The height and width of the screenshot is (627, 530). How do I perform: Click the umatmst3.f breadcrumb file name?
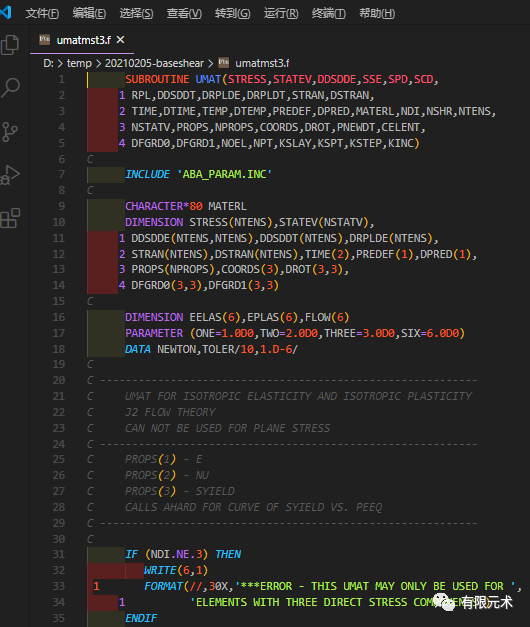(262, 63)
